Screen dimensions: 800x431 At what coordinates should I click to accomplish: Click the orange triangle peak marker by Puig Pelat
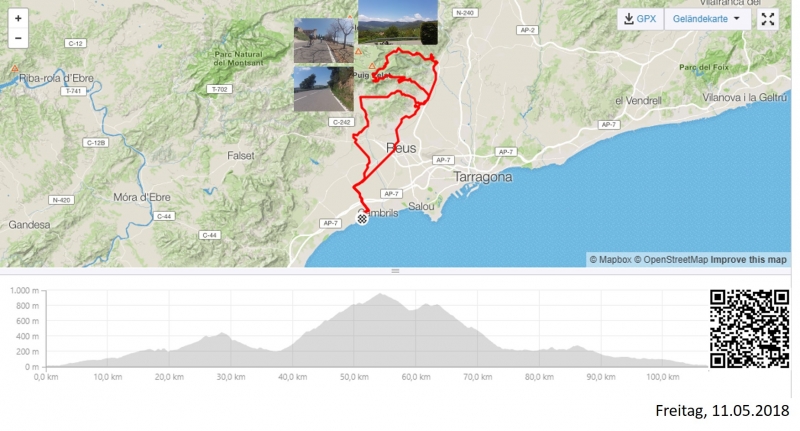[x=372, y=66]
